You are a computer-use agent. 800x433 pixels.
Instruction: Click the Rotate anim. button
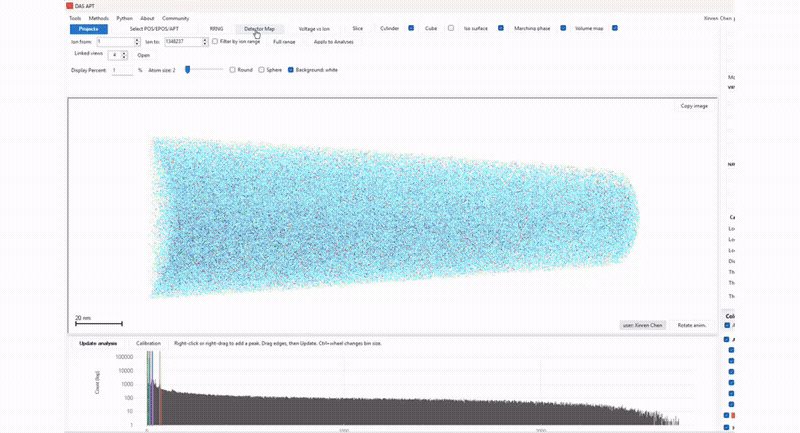pyautogui.click(x=692, y=325)
